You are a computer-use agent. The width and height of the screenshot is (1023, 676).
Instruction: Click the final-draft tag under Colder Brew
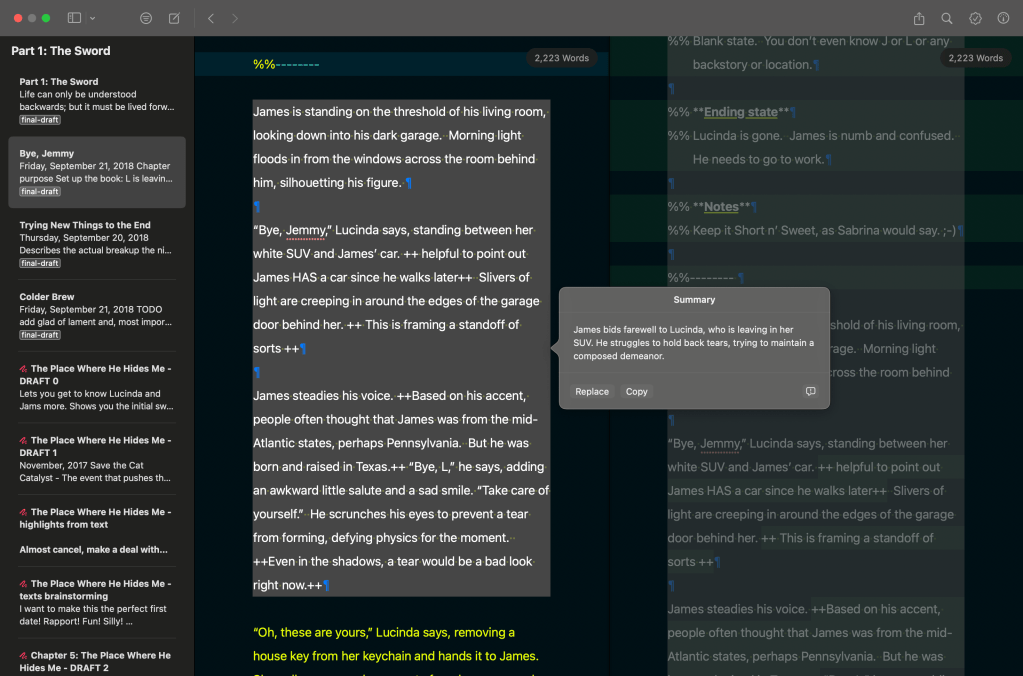(x=40, y=336)
